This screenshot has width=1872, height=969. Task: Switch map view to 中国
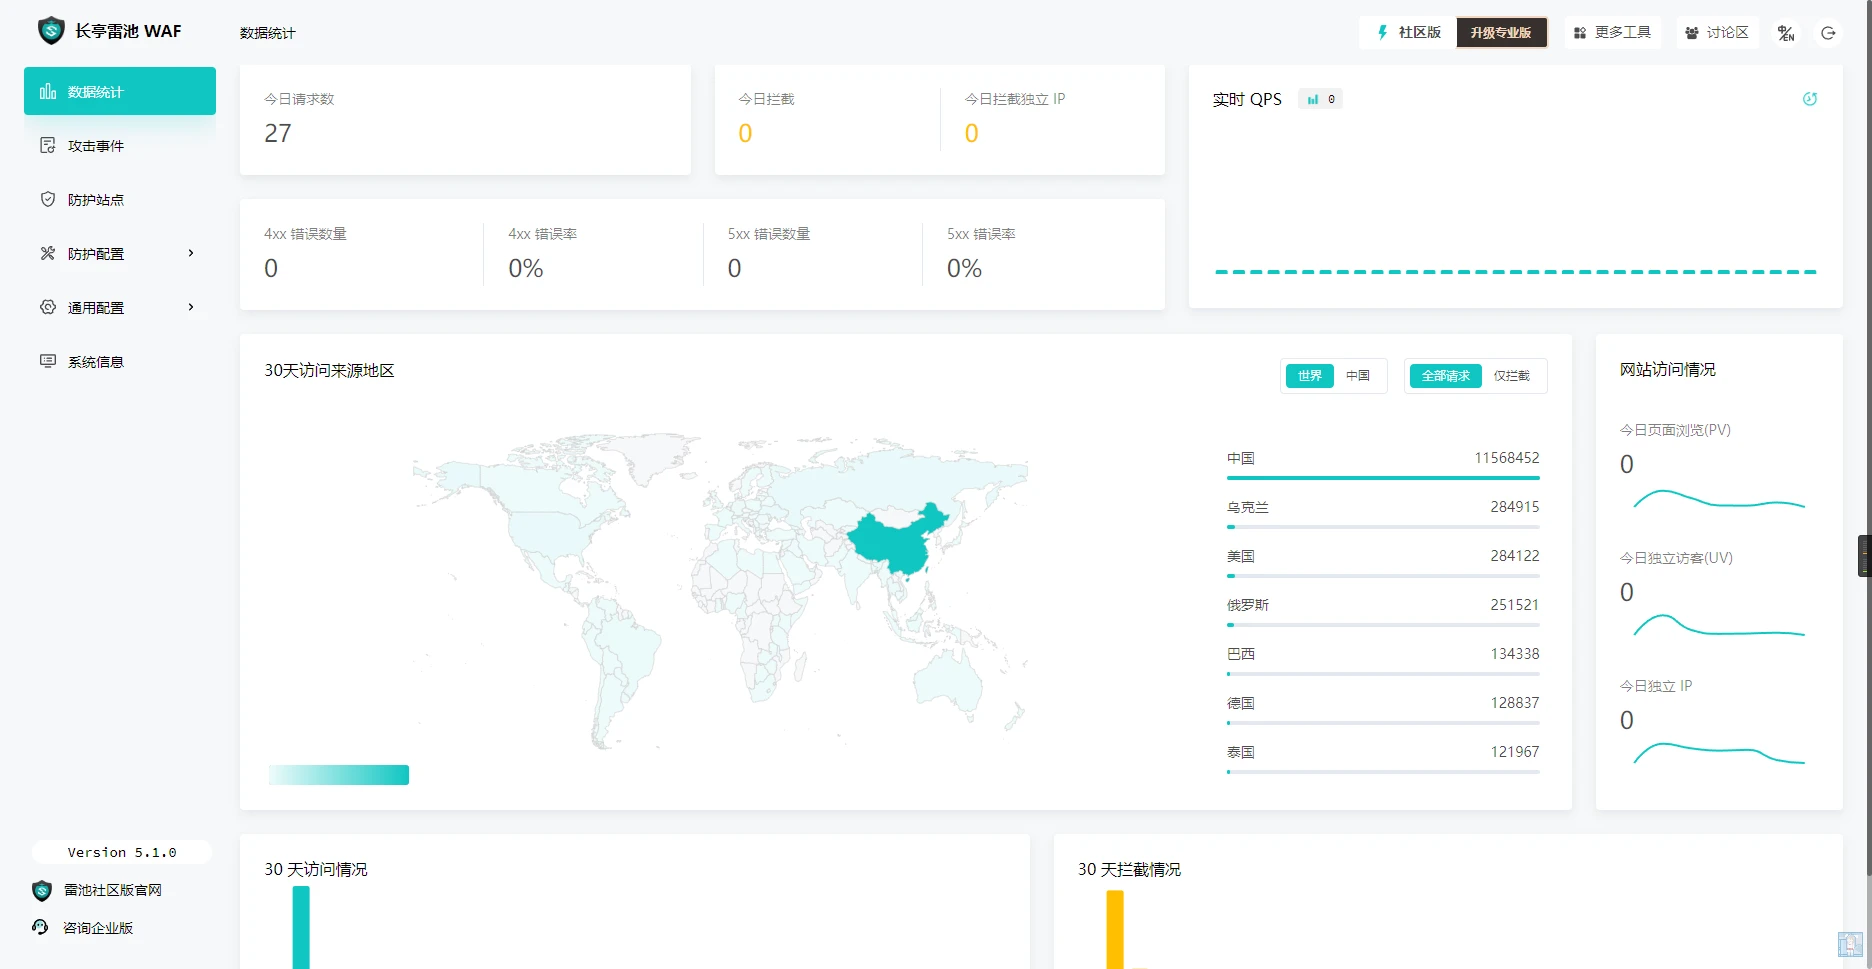[1357, 376]
